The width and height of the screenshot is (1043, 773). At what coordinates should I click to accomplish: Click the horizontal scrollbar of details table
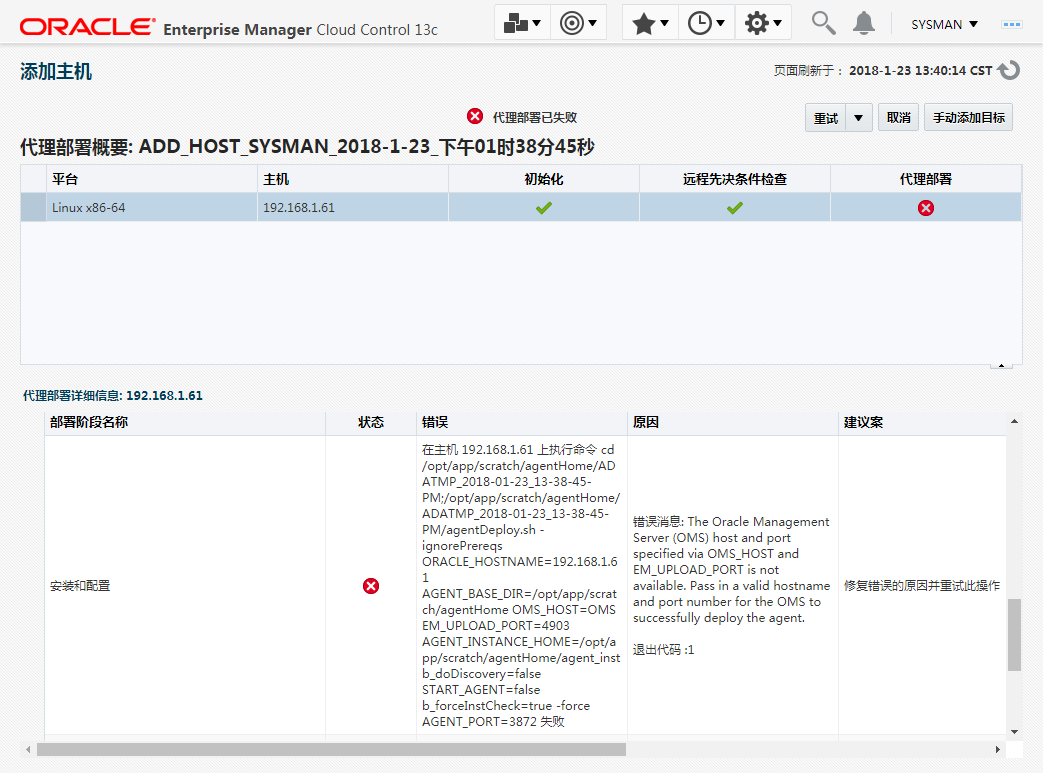330,749
